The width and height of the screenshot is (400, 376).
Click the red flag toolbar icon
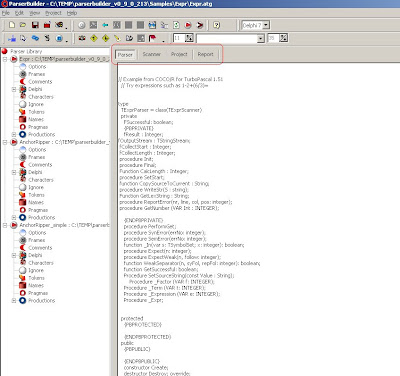click(x=153, y=38)
